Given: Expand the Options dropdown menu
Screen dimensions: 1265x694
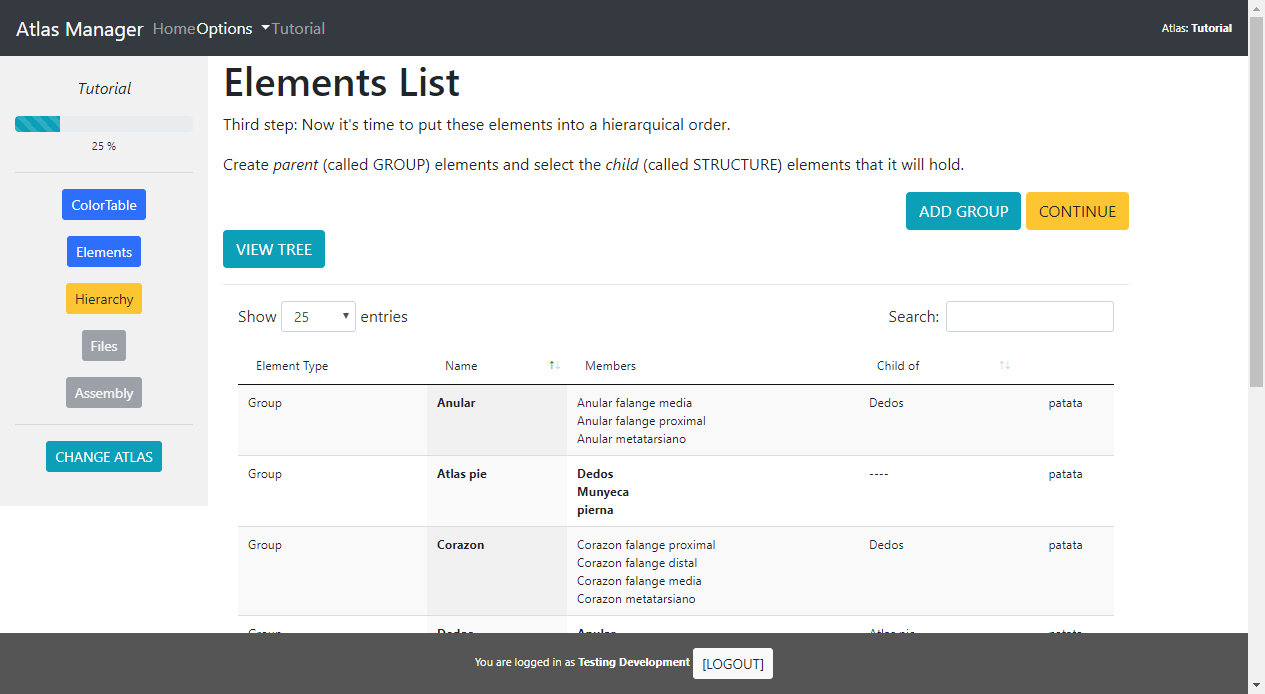Looking at the screenshot, I should pyautogui.click(x=232, y=29).
